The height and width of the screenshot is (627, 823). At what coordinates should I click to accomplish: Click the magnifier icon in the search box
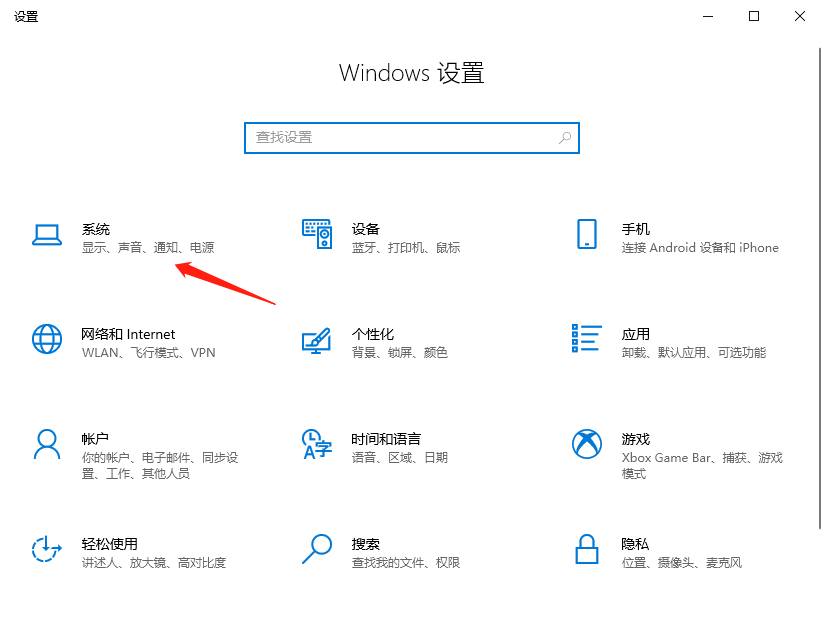coord(565,137)
